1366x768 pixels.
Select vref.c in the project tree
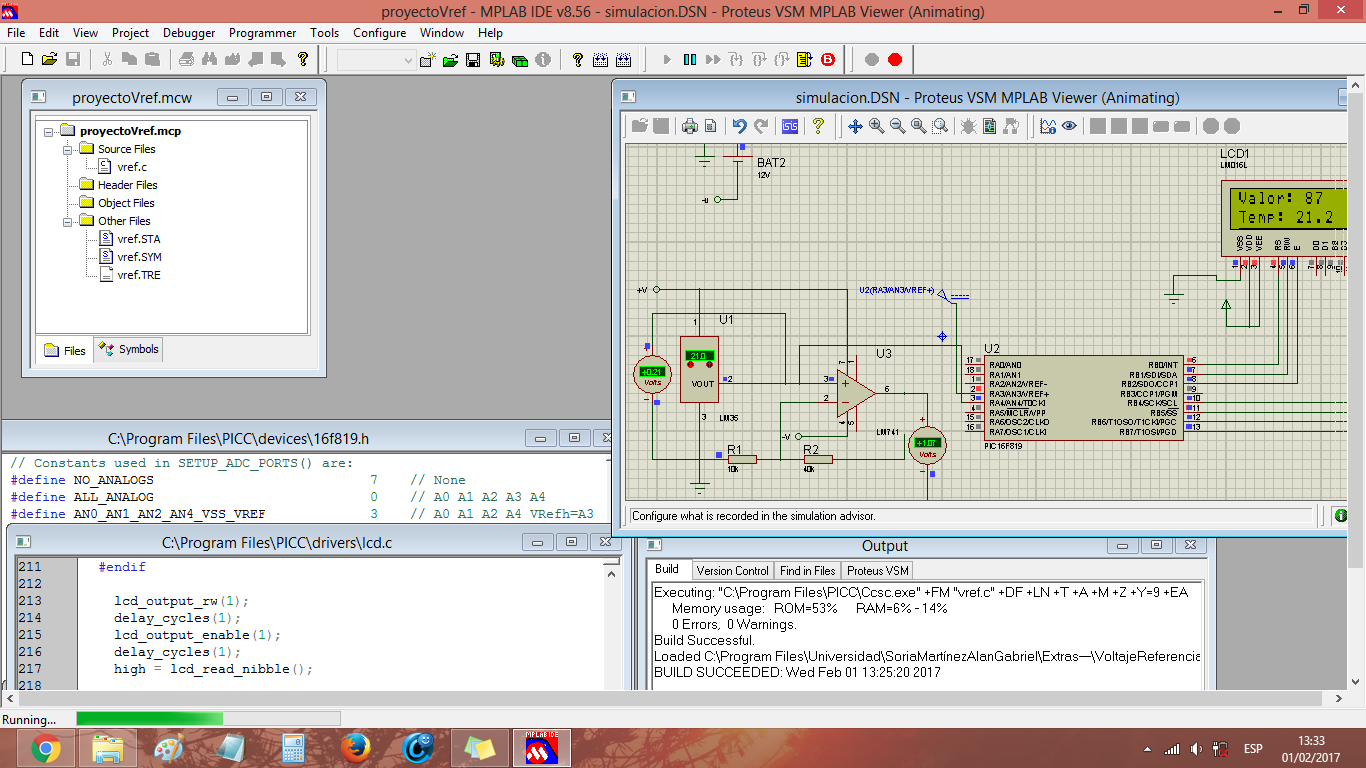131,167
